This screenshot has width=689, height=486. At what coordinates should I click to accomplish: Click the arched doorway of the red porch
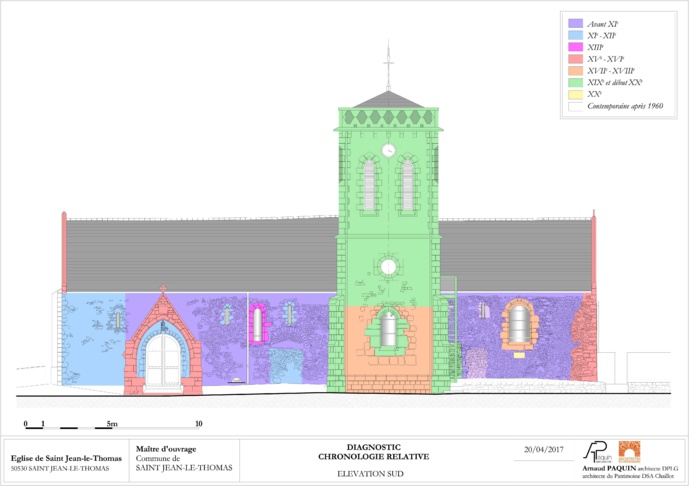164,360
